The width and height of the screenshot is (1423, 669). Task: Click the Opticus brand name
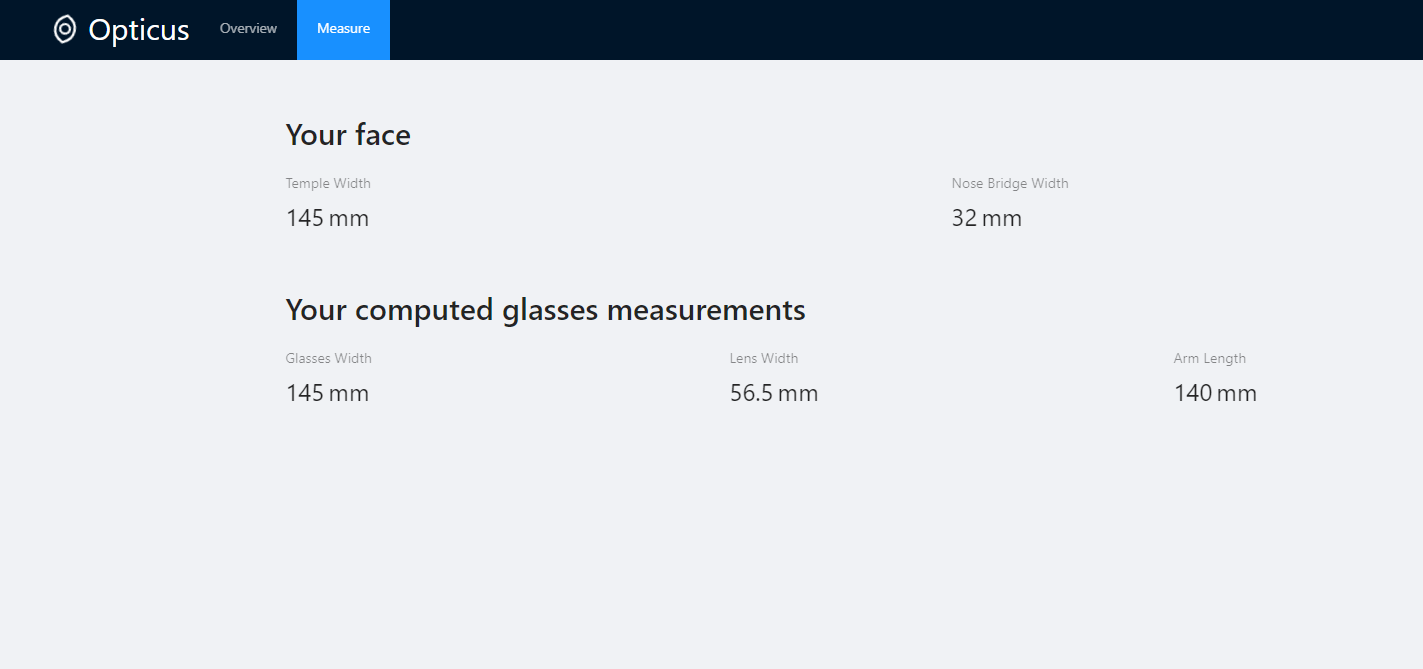[139, 30]
